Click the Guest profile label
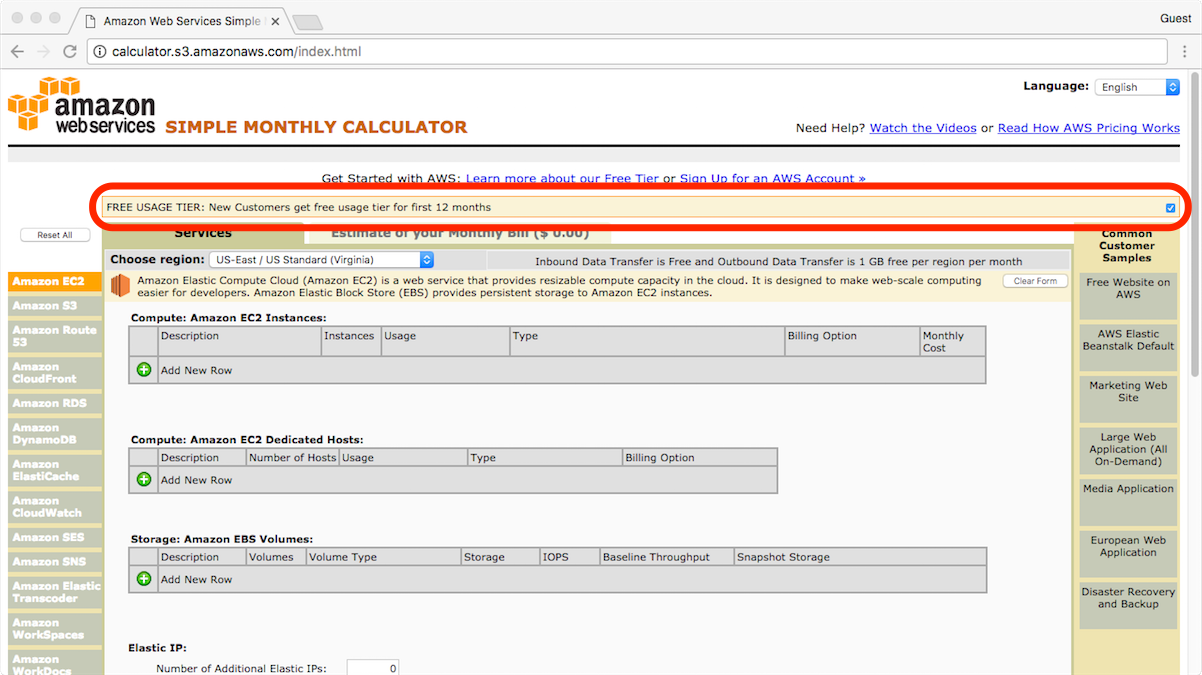 (x=1175, y=18)
